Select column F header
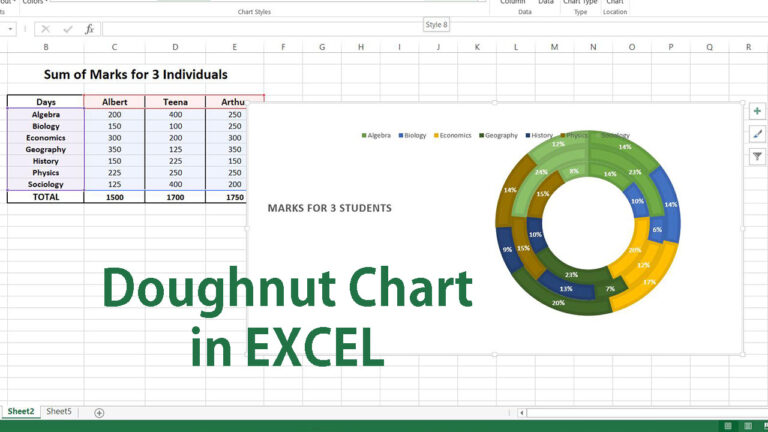768x432 pixels. point(283,47)
